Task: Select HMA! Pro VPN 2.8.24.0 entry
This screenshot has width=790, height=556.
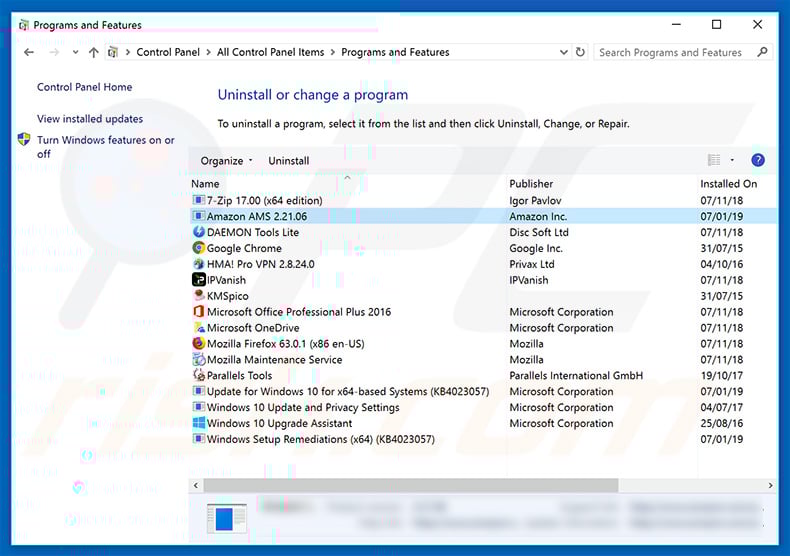Action: [260, 264]
